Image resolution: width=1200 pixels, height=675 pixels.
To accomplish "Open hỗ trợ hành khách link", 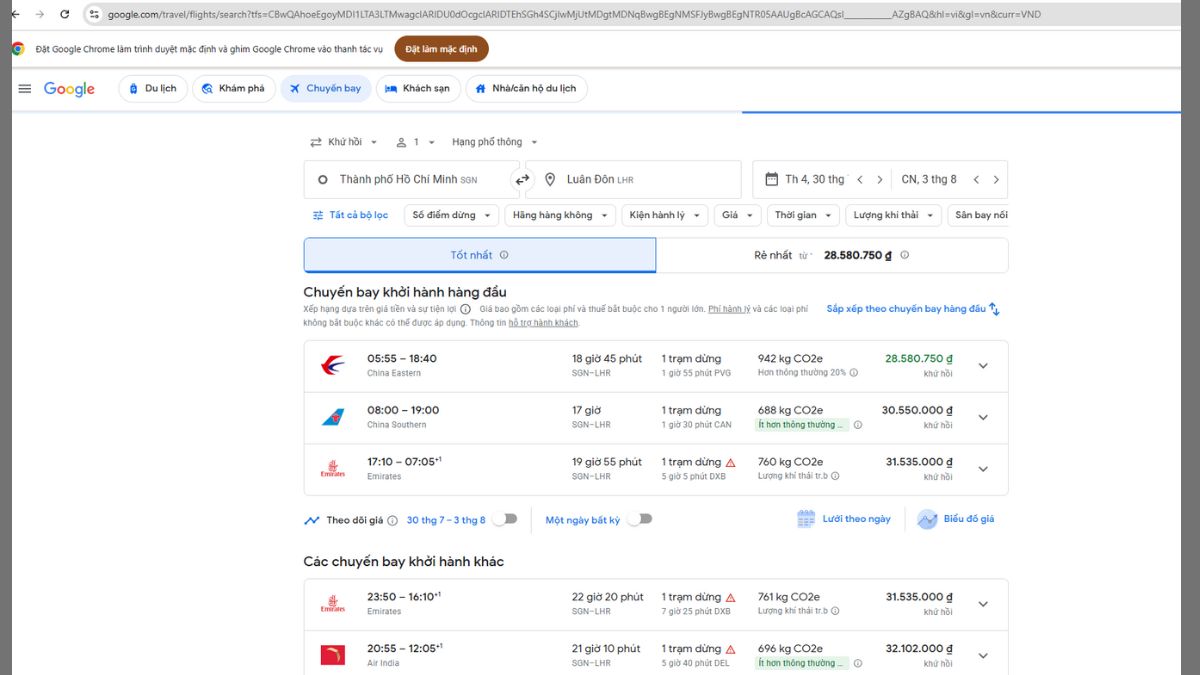I will click(543, 323).
